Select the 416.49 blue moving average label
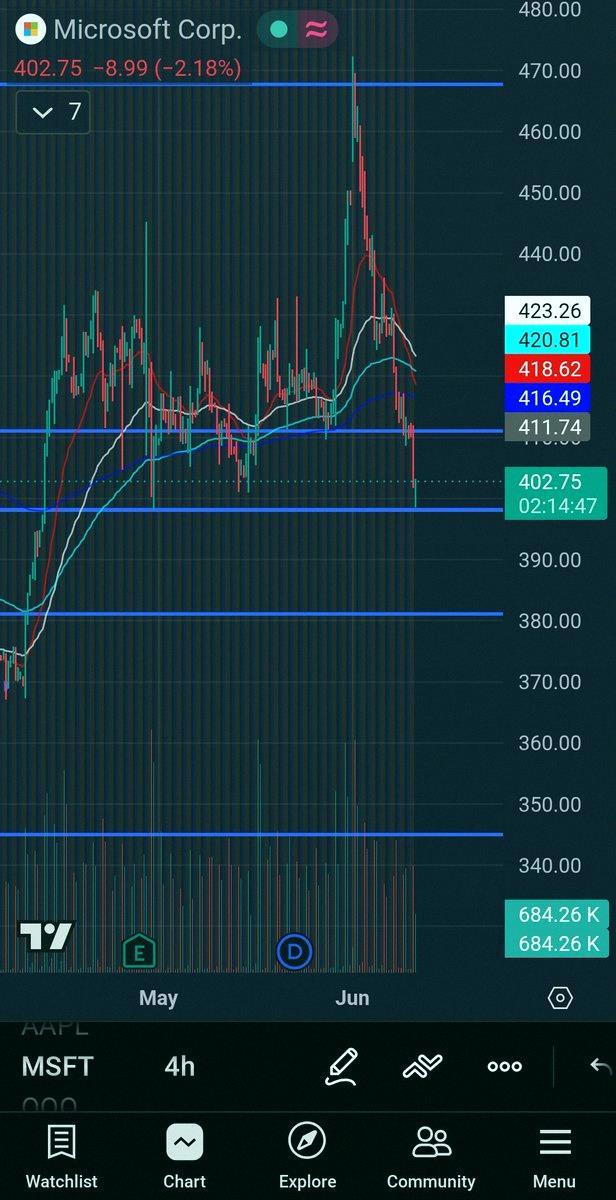The height and width of the screenshot is (1200, 616). click(x=549, y=398)
